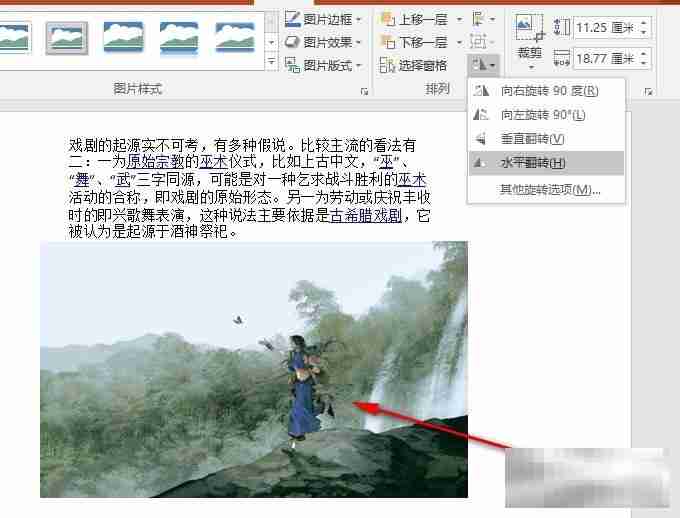Select the waterfall landscape picture
This screenshot has height=518, width=680.
tap(254, 369)
